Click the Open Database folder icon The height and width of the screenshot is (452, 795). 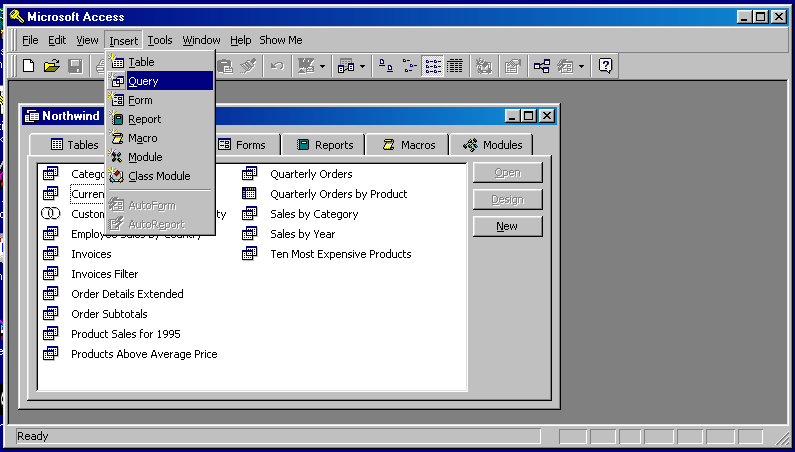pos(51,66)
